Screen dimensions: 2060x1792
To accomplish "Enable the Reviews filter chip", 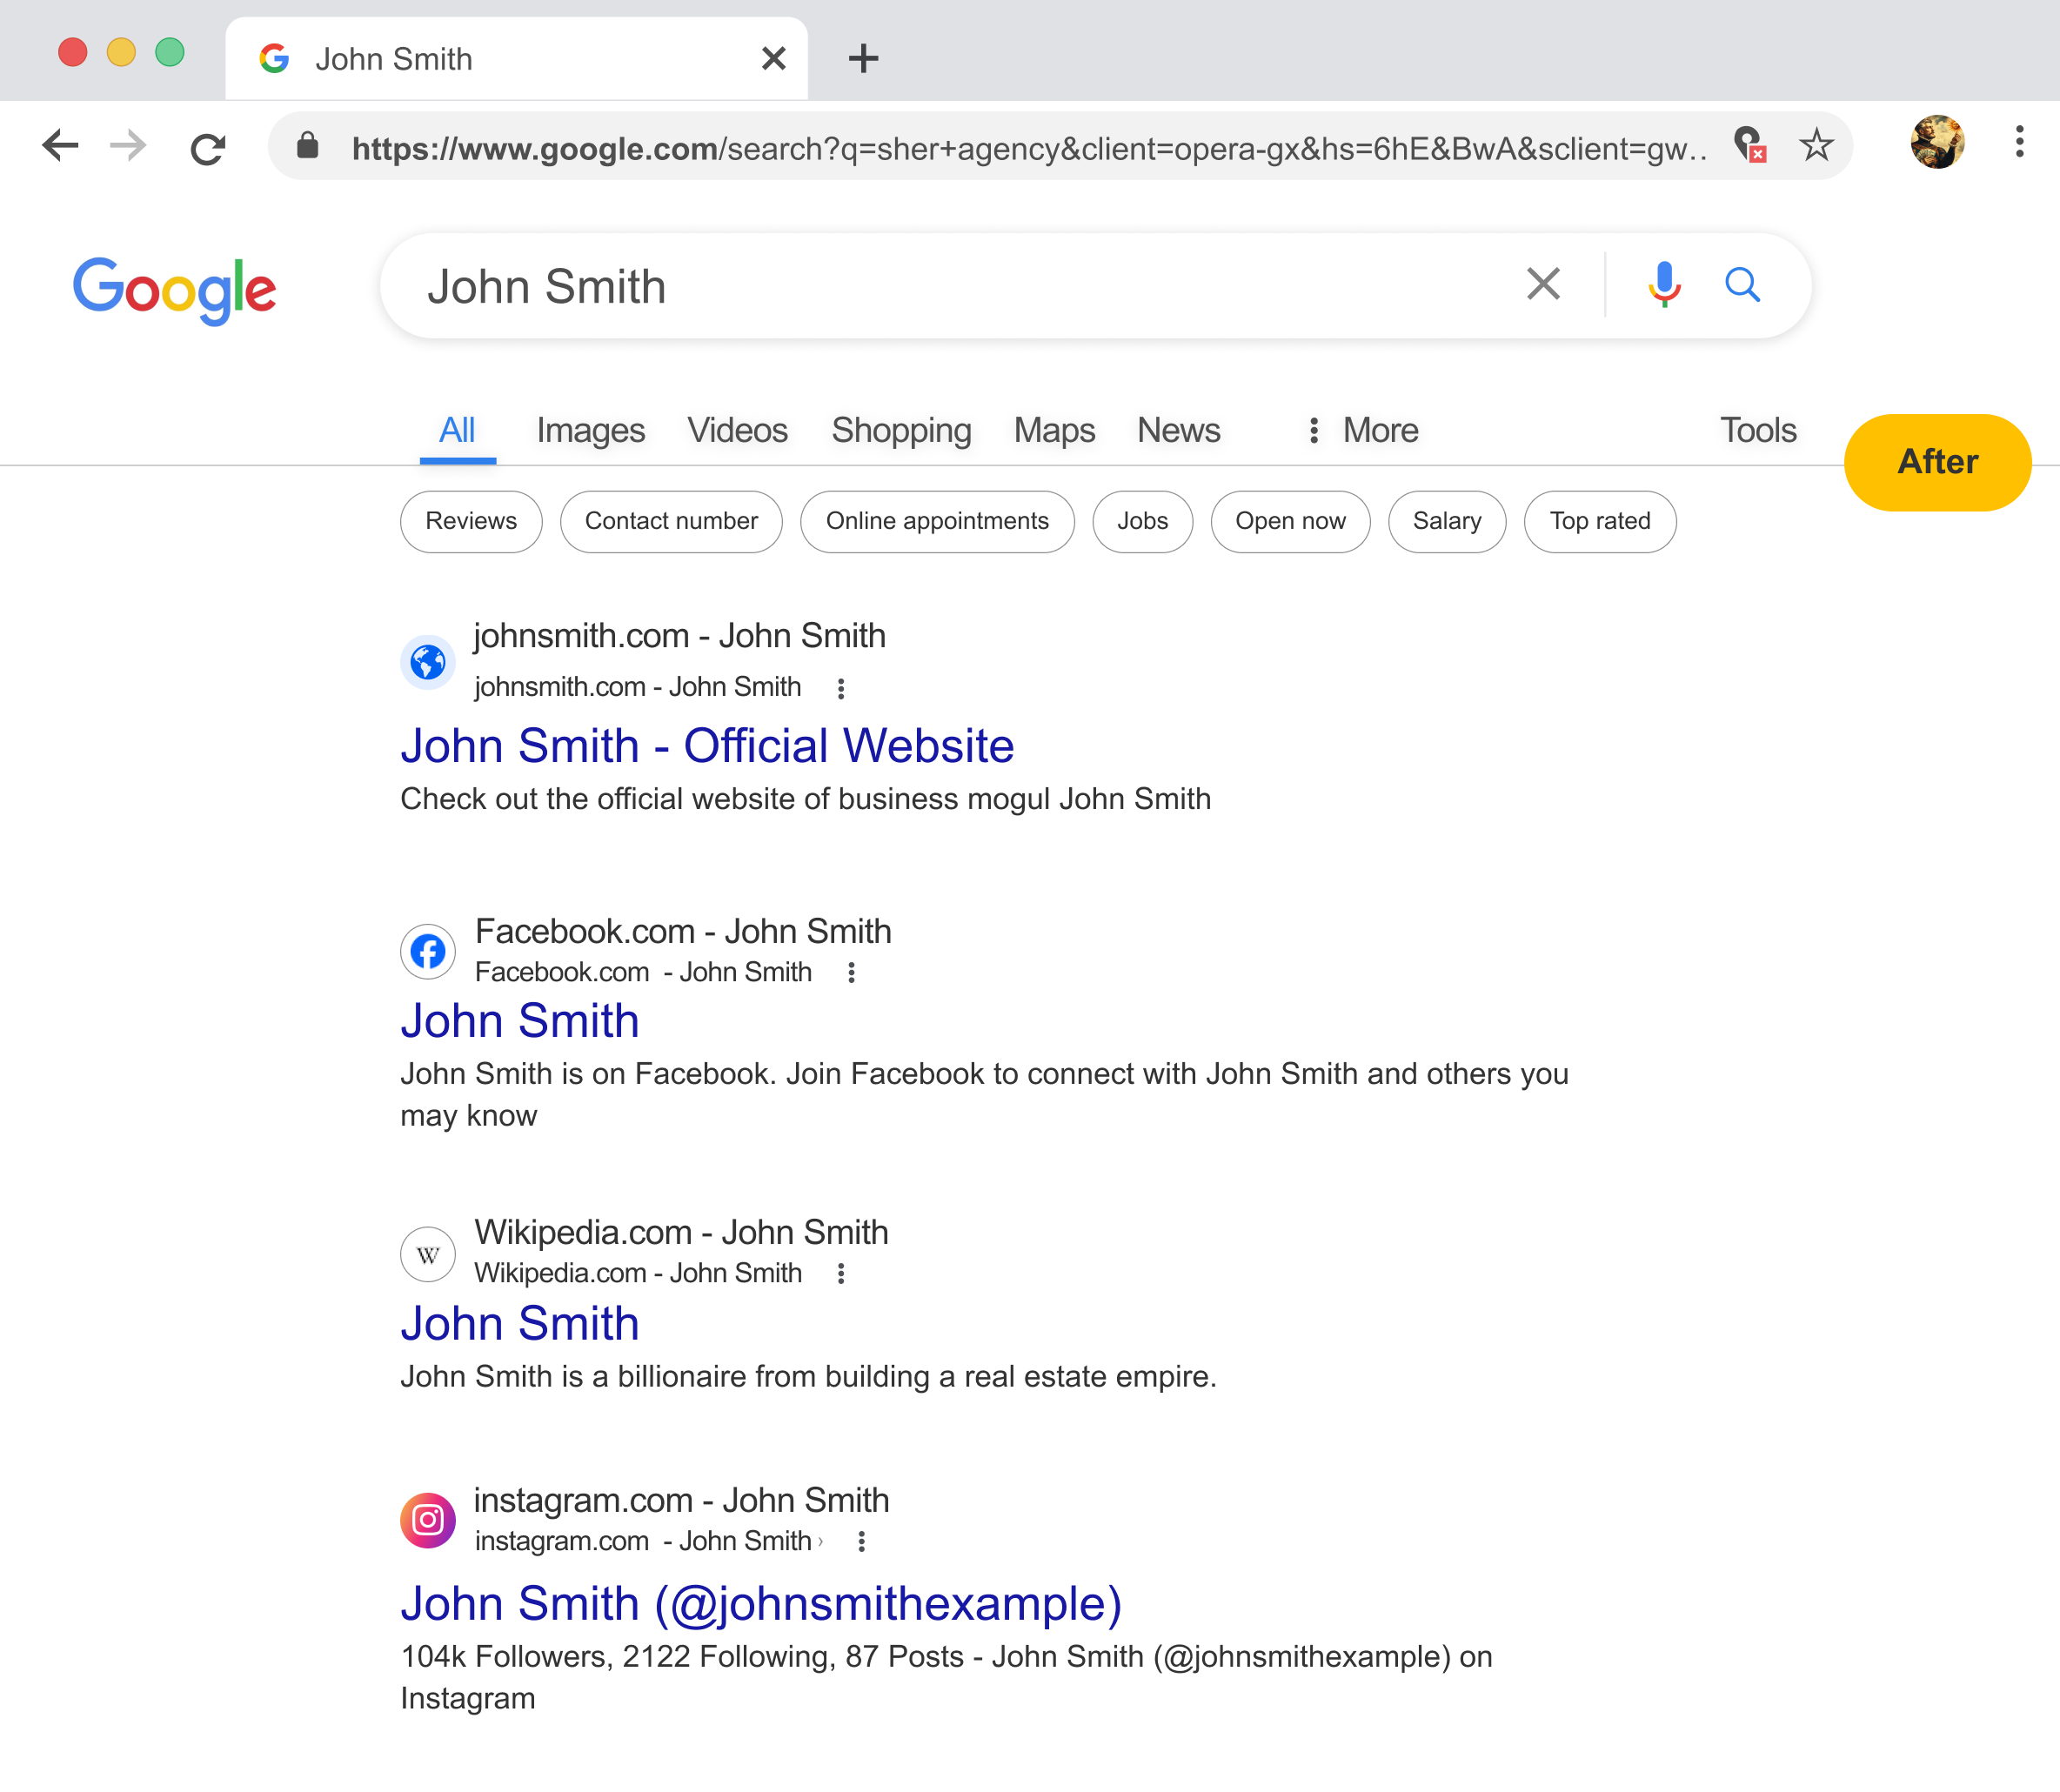I will tap(471, 521).
